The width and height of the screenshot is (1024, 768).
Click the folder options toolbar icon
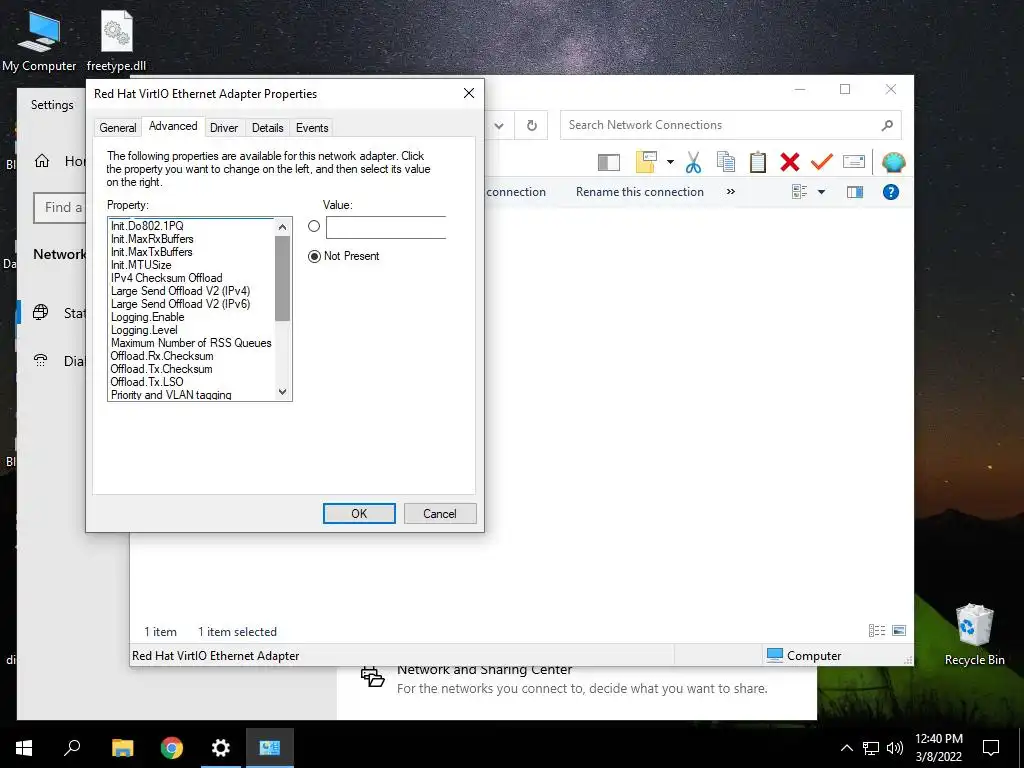(646, 162)
